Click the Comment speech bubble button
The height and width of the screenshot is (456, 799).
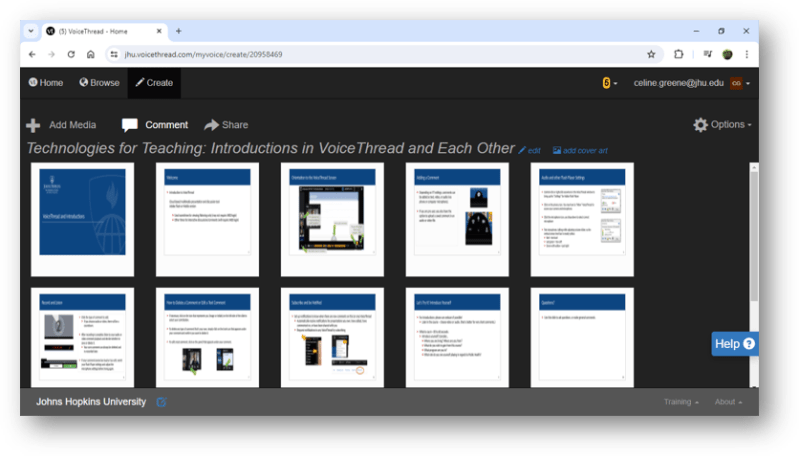coord(155,125)
